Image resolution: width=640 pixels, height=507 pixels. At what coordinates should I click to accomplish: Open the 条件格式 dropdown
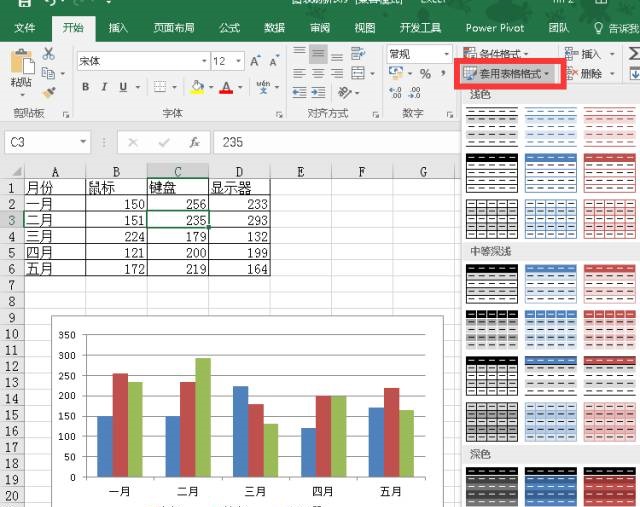498,54
